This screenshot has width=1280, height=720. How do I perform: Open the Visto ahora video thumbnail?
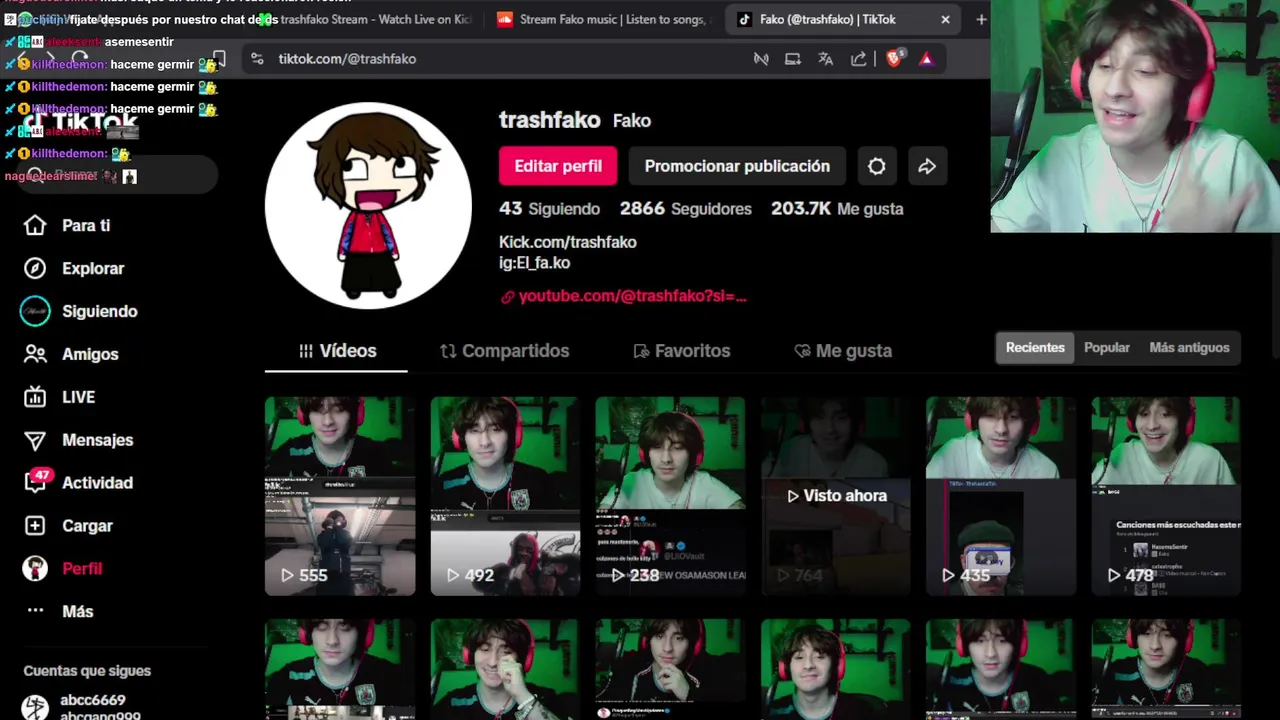pyautogui.click(x=836, y=496)
